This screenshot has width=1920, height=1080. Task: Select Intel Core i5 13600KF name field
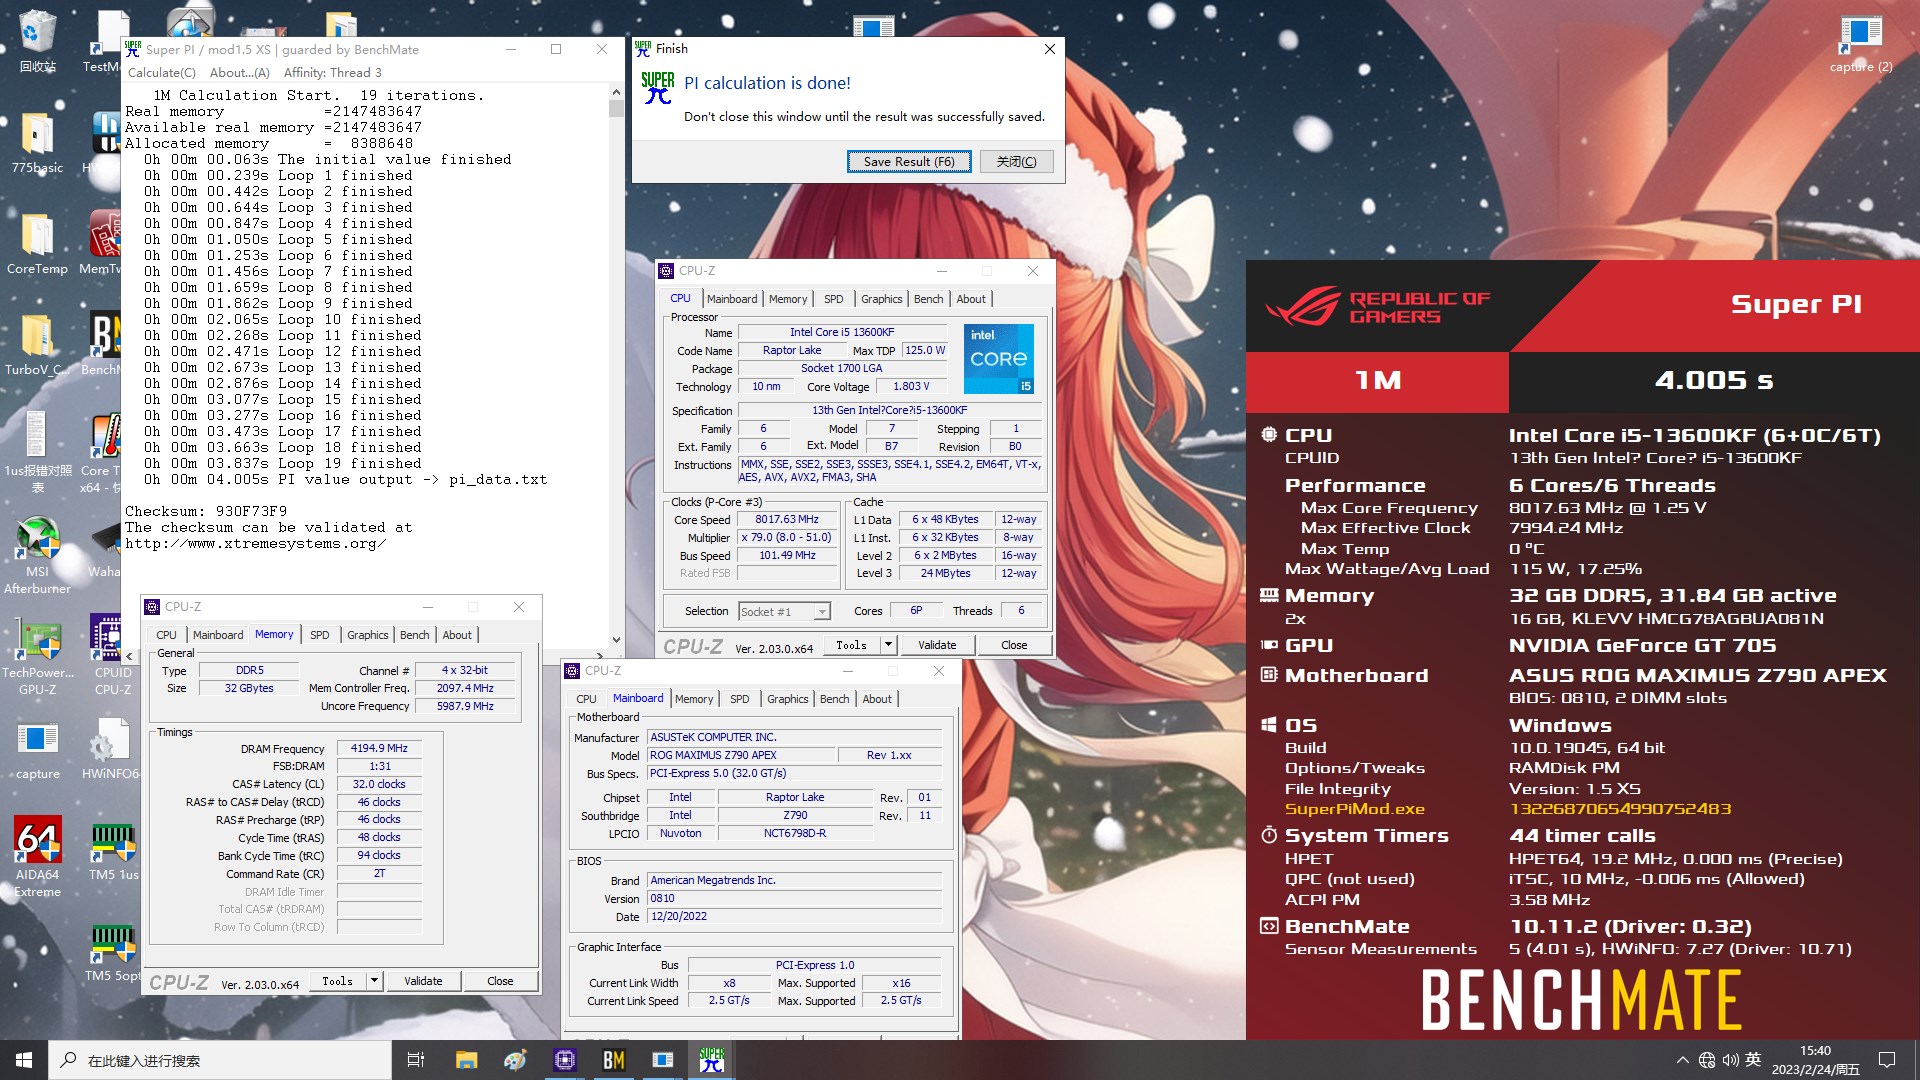(x=842, y=332)
